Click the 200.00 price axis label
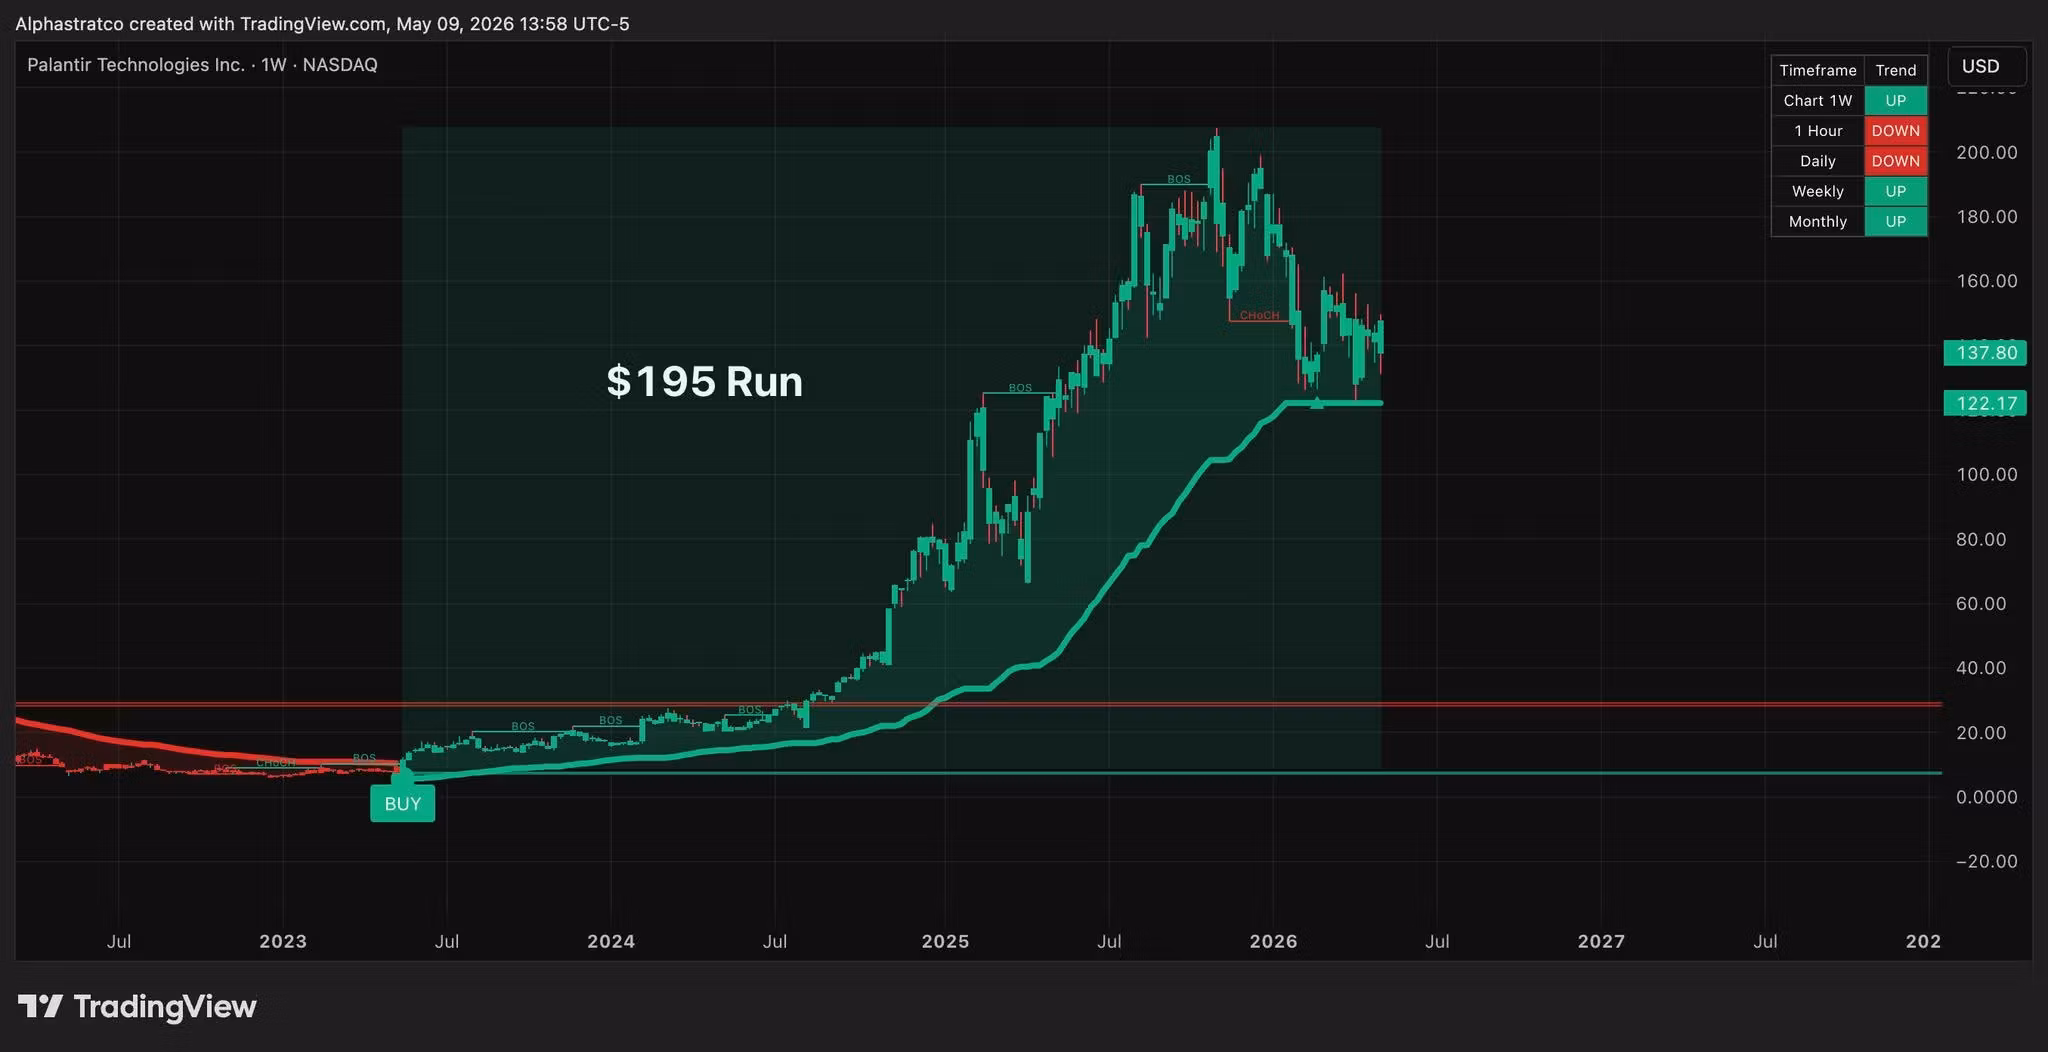This screenshot has width=2048, height=1052. [x=1987, y=152]
